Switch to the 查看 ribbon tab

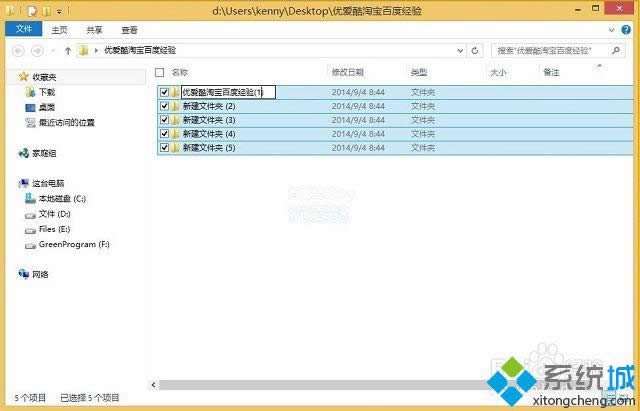pyautogui.click(x=129, y=30)
